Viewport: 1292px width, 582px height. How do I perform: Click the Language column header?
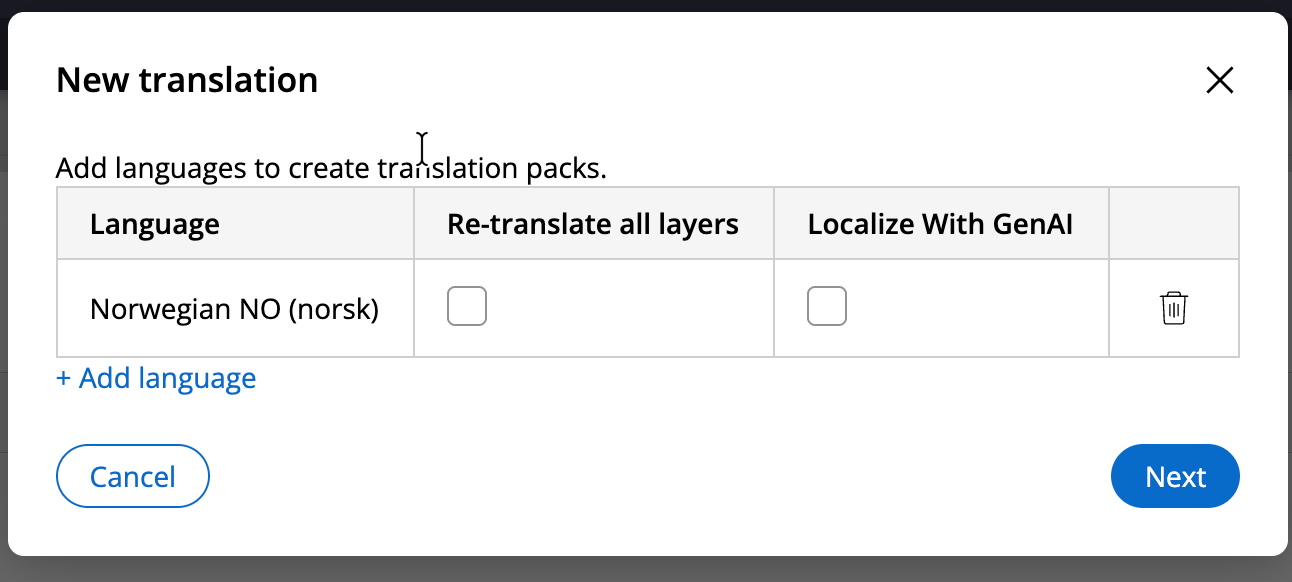[x=155, y=224]
